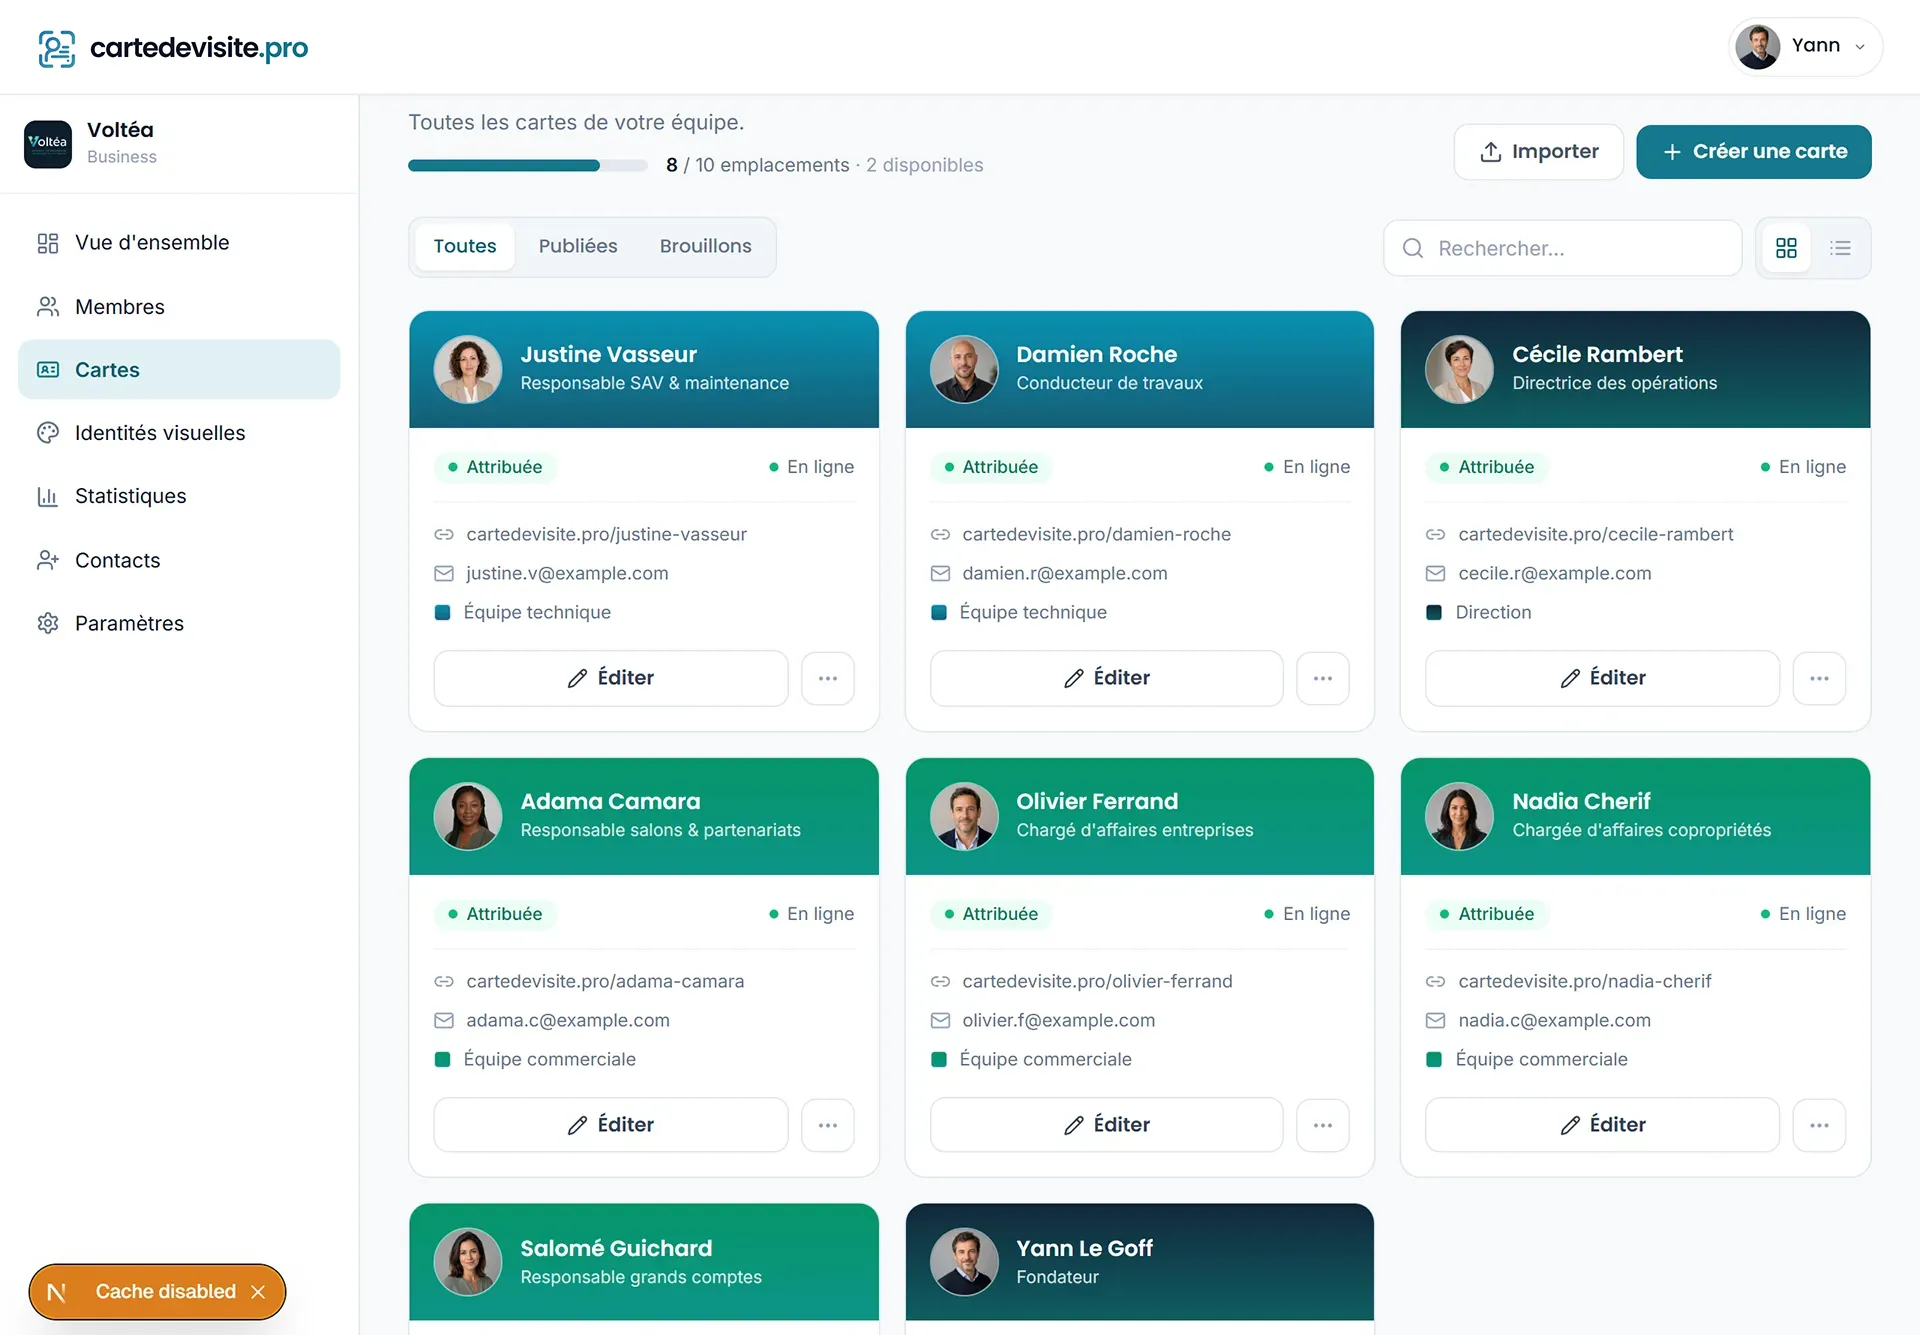Select the Toutes filter tab
The width and height of the screenshot is (1920, 1335).
pos(465,247)
